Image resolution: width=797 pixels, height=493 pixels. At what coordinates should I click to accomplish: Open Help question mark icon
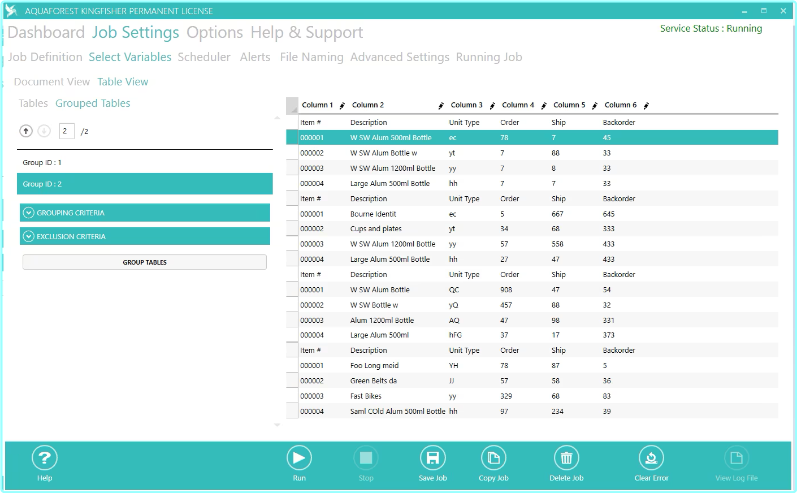click(x=44, y=459)
